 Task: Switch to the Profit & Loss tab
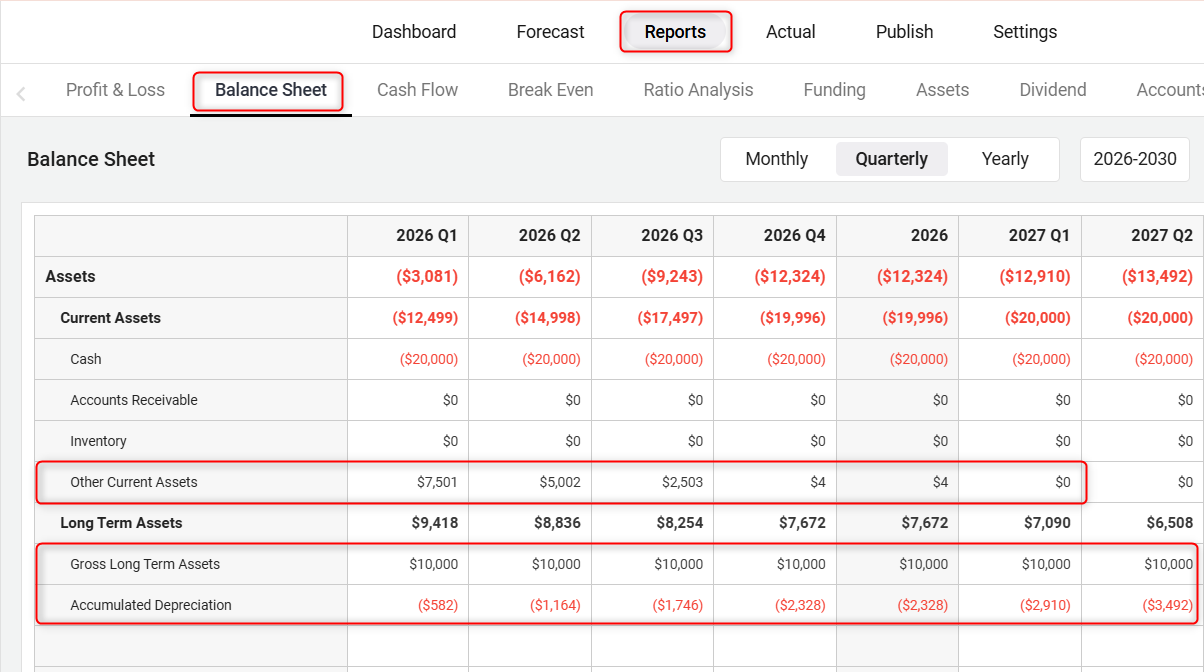tap(115, 90)
